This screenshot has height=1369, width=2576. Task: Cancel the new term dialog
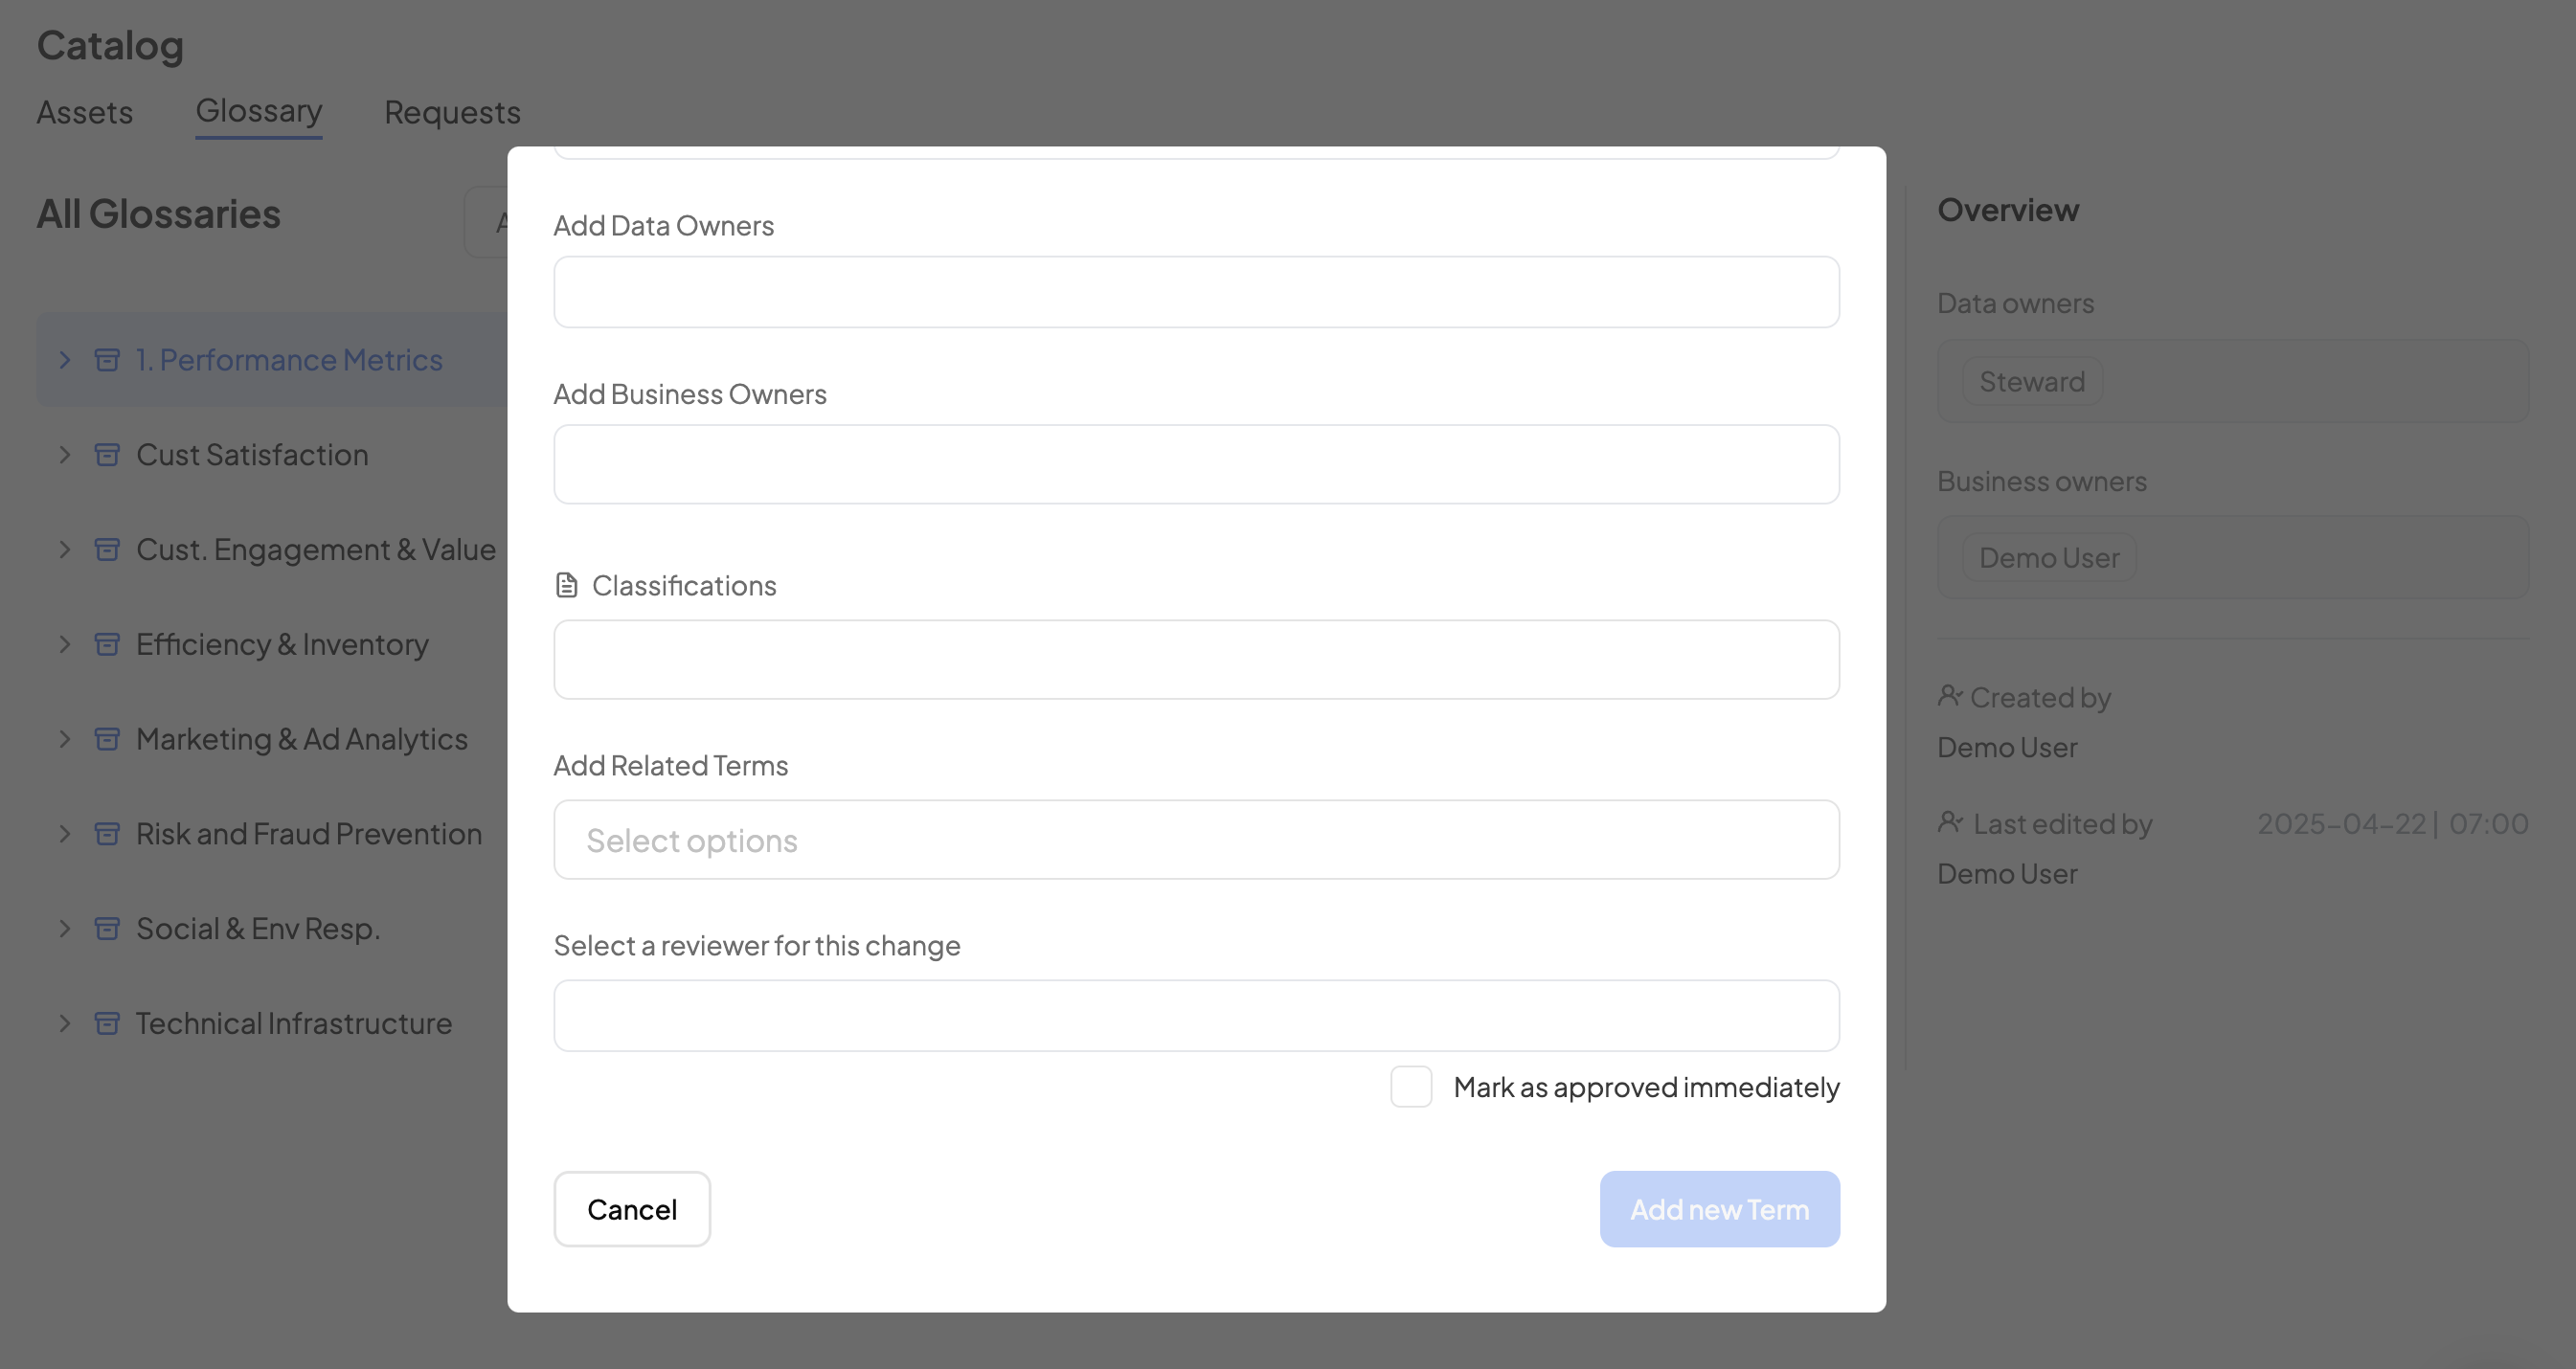point(632,1209)
